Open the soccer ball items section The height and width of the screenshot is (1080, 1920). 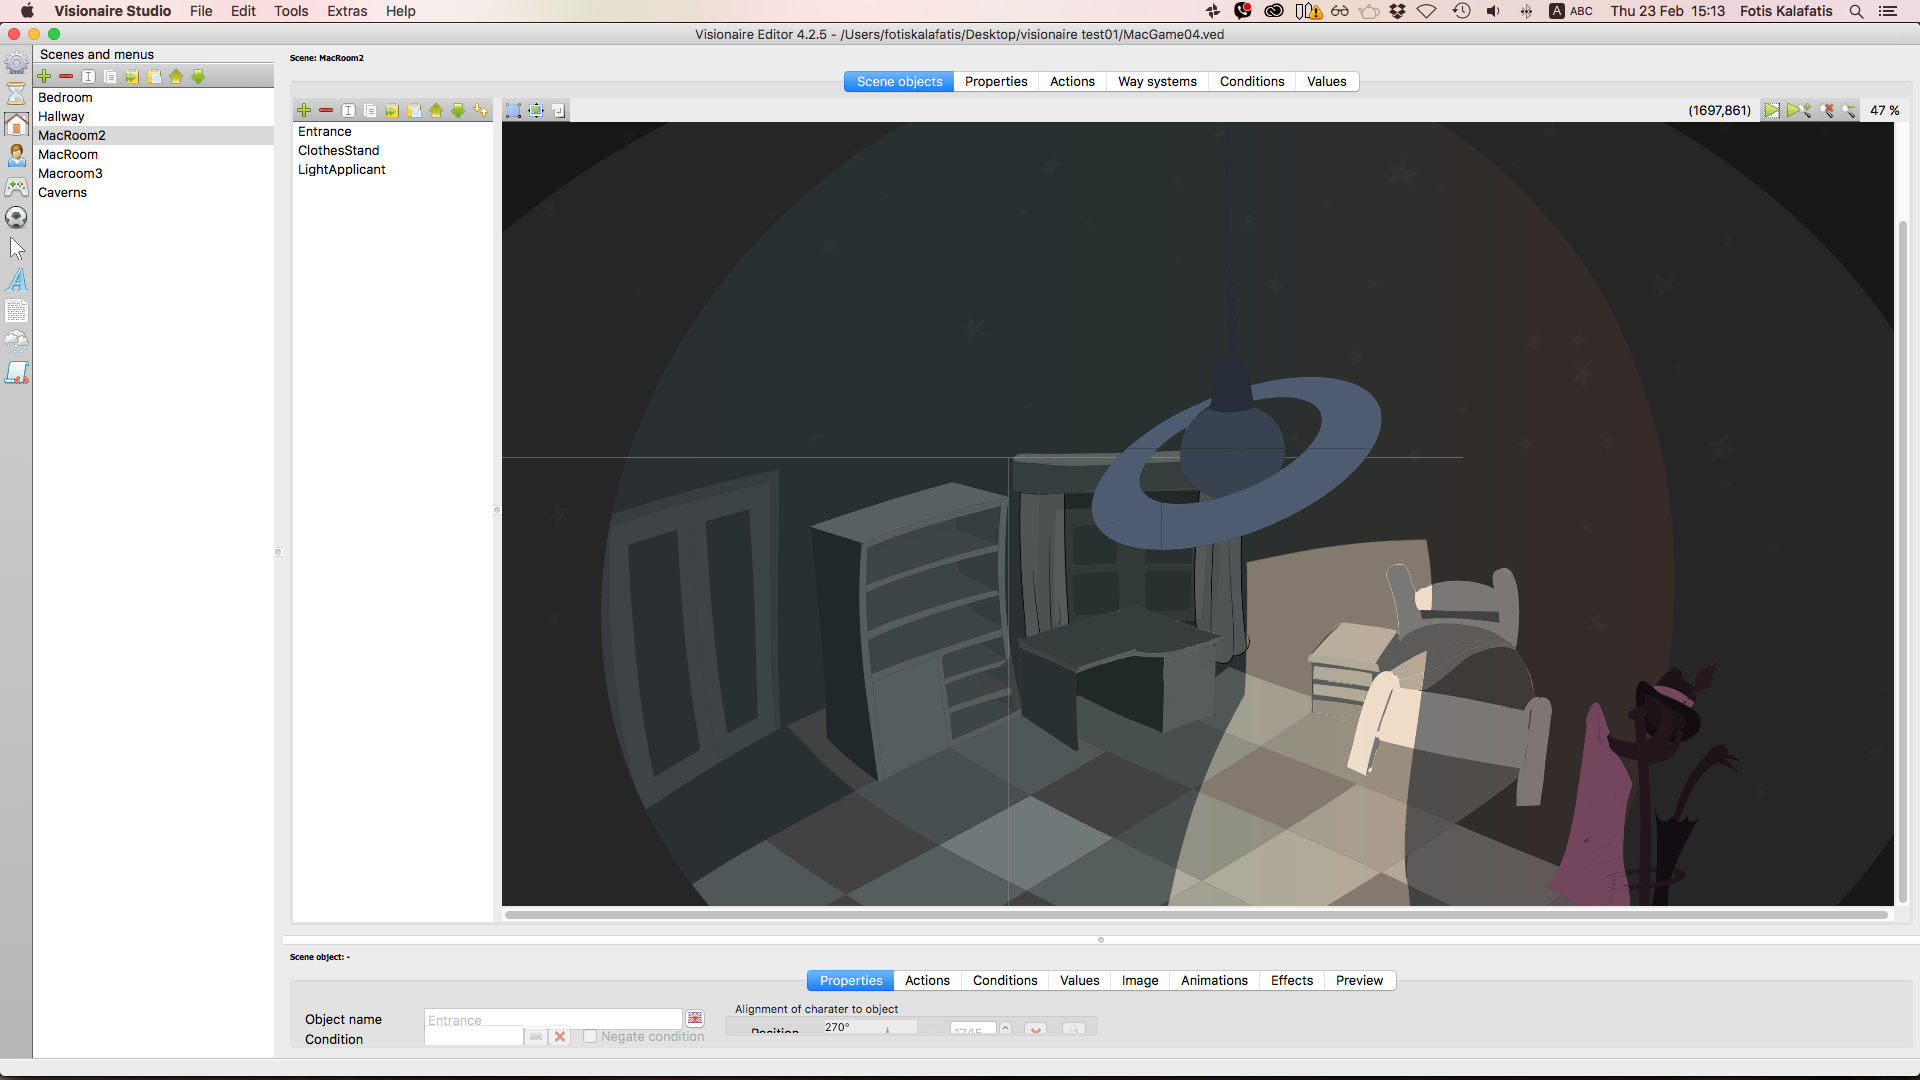click(x=16, y=217)
